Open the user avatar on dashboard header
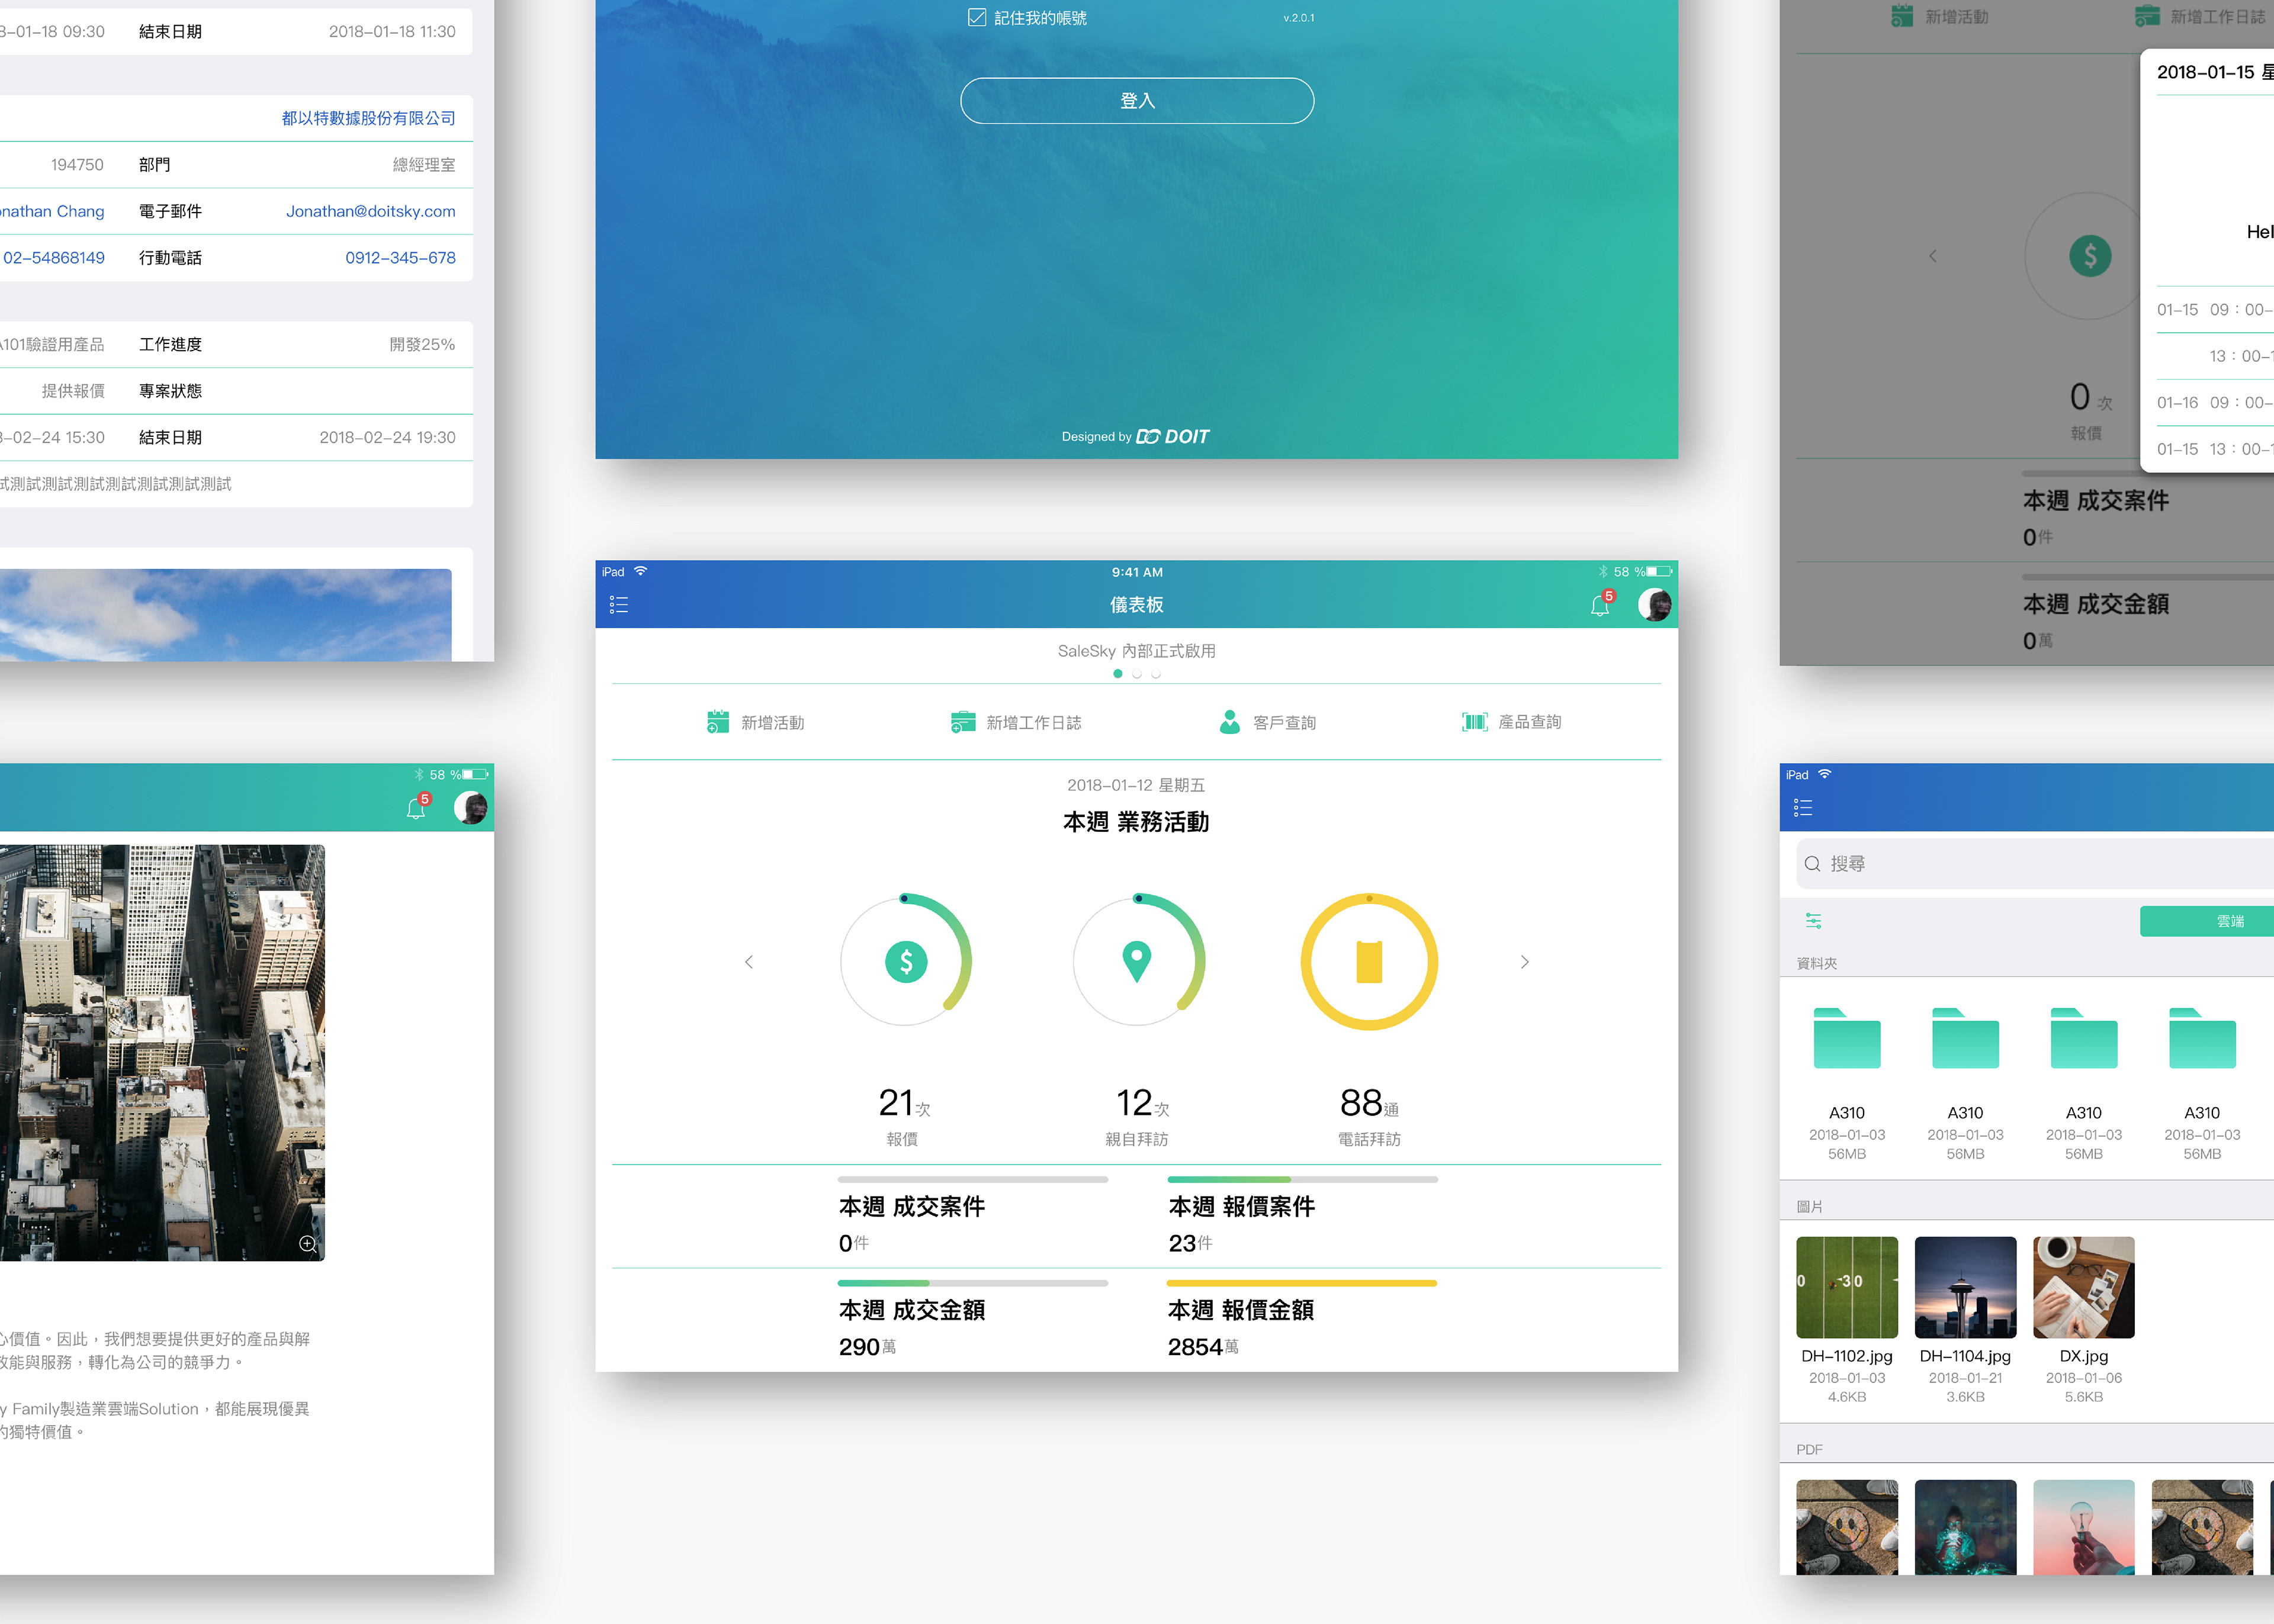Image resolution: width=2274 pixels, height=1624 pixels. click(1654, 605)
